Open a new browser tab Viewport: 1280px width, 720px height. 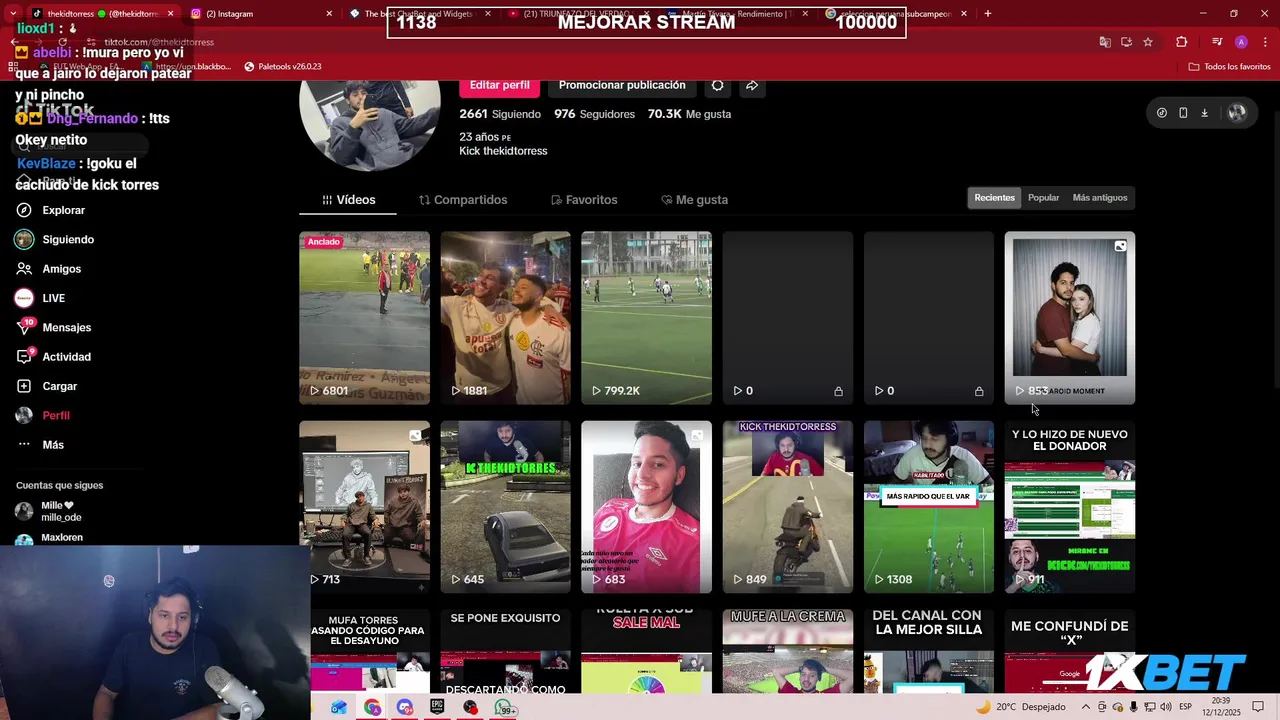coord(987,14)
